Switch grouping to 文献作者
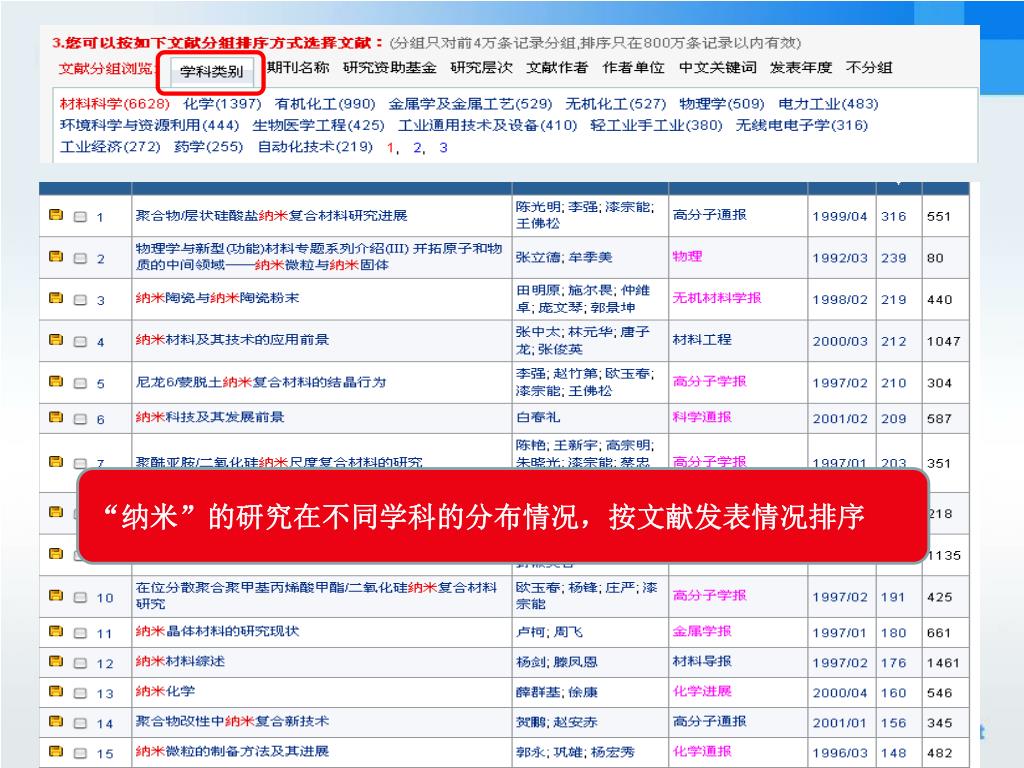1024x768 pixels. [x=557, y=67]
